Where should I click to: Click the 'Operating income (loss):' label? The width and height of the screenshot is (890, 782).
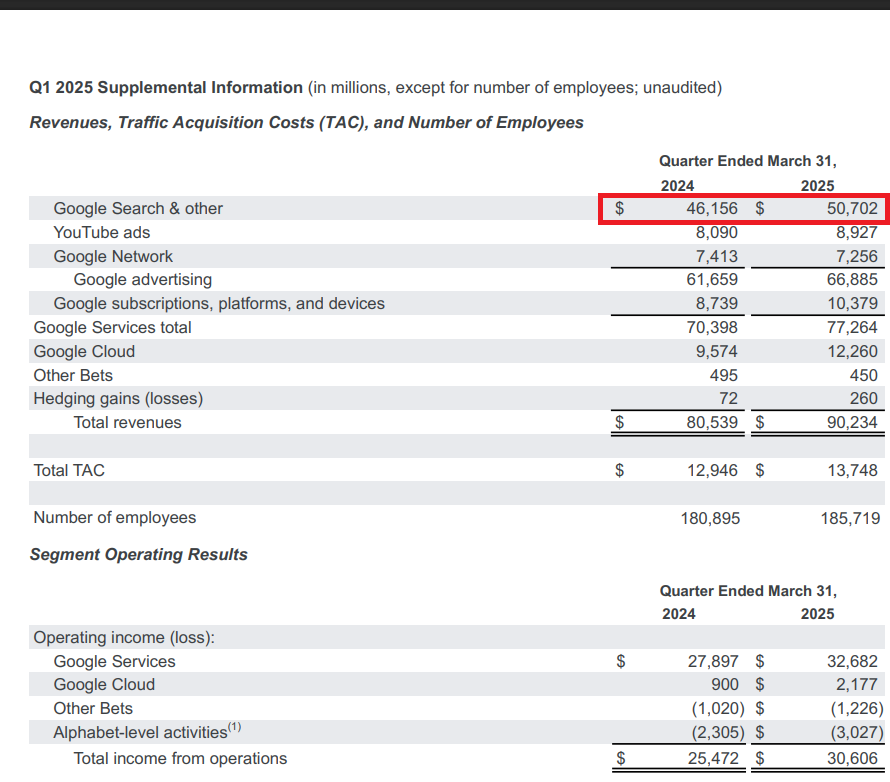(x=124, y=637)
